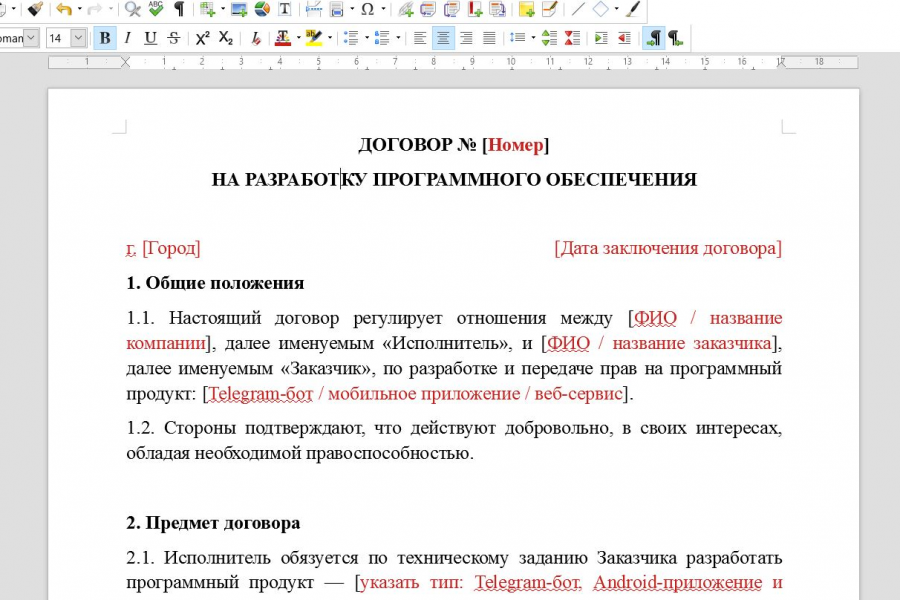This screenshot has height=600, width=900.
Task: Set right-to-left text direction
Action: (x=676, y=38)
